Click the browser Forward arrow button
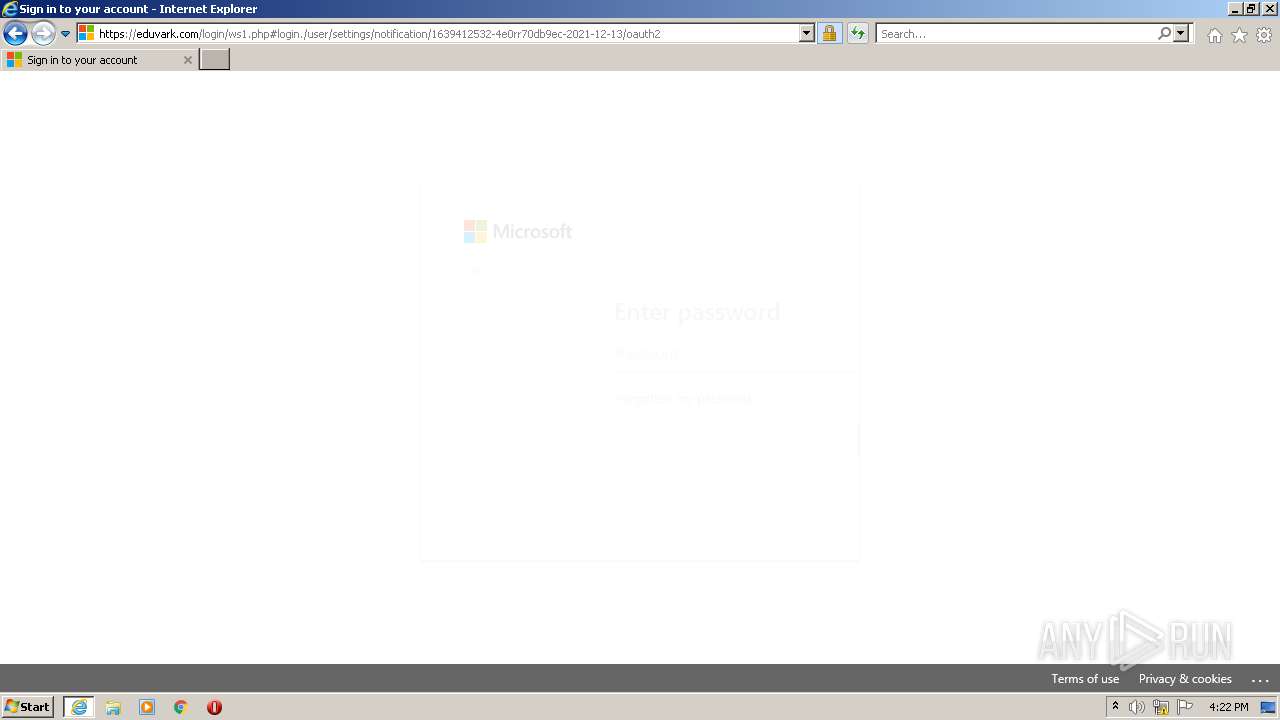The height and width of the screenshot is (720, 1280). click(x=43, y=34)
